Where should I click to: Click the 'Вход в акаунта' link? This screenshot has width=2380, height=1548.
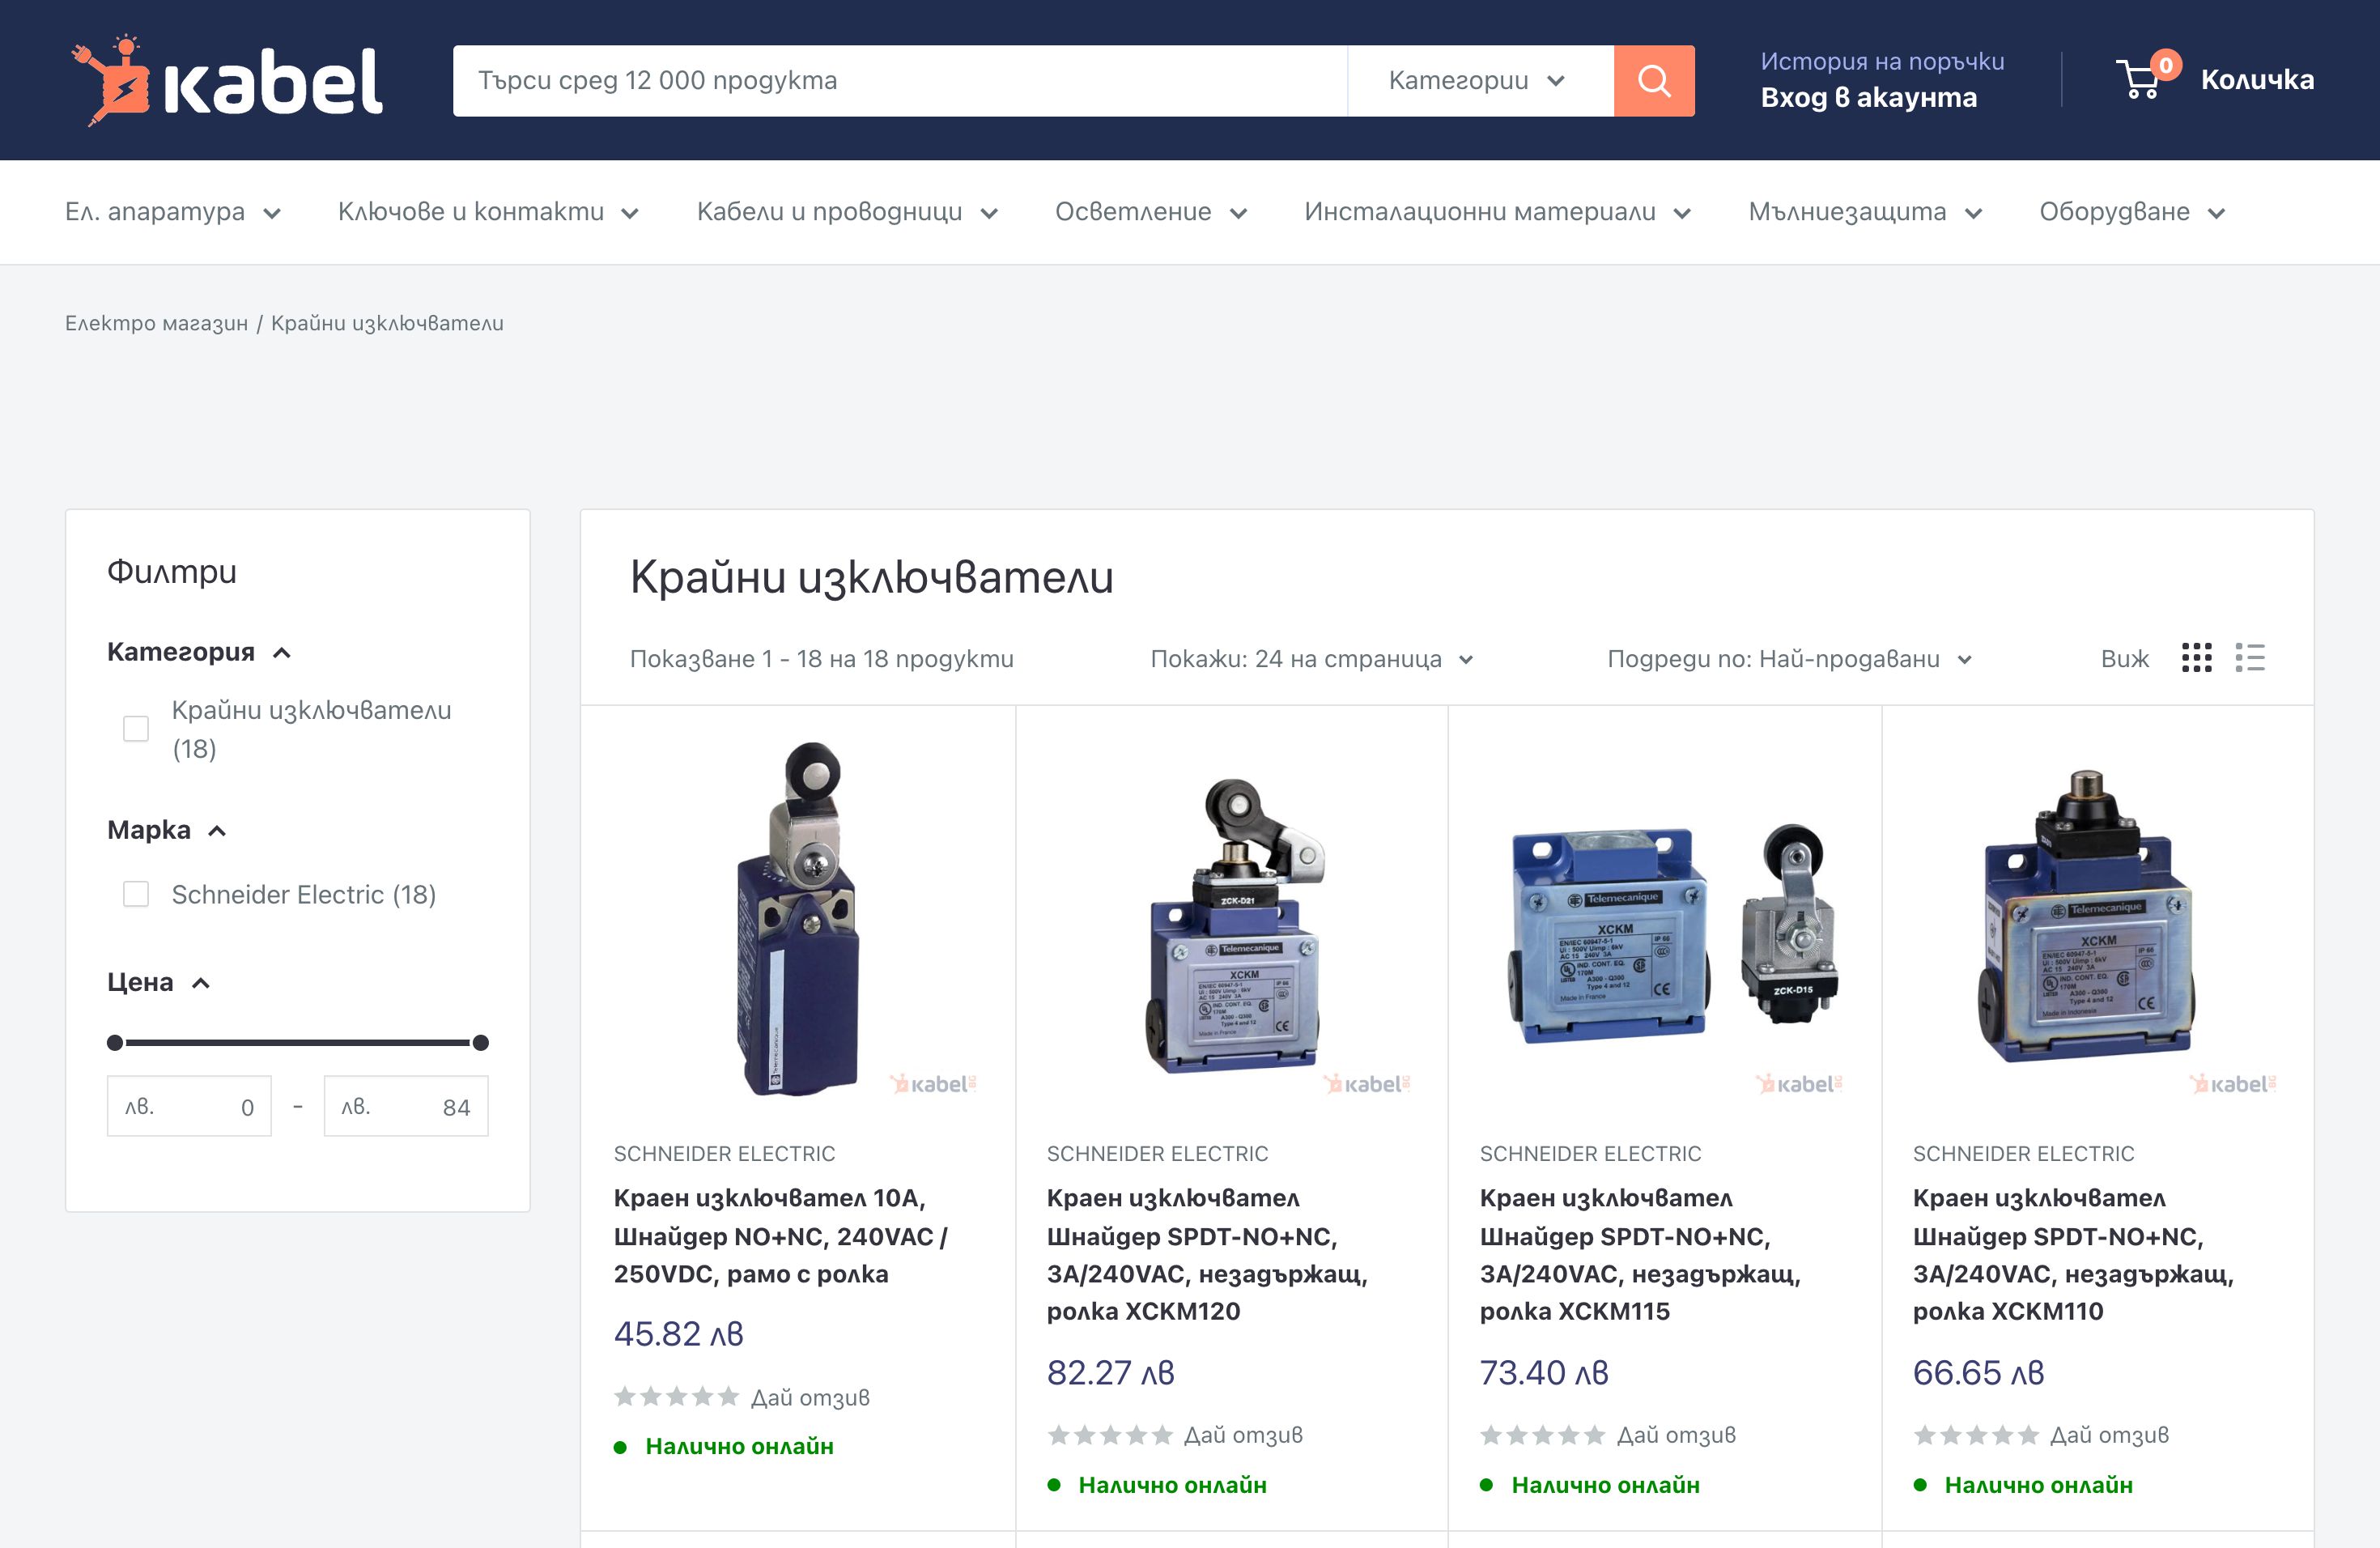[x=1870, y=97]
